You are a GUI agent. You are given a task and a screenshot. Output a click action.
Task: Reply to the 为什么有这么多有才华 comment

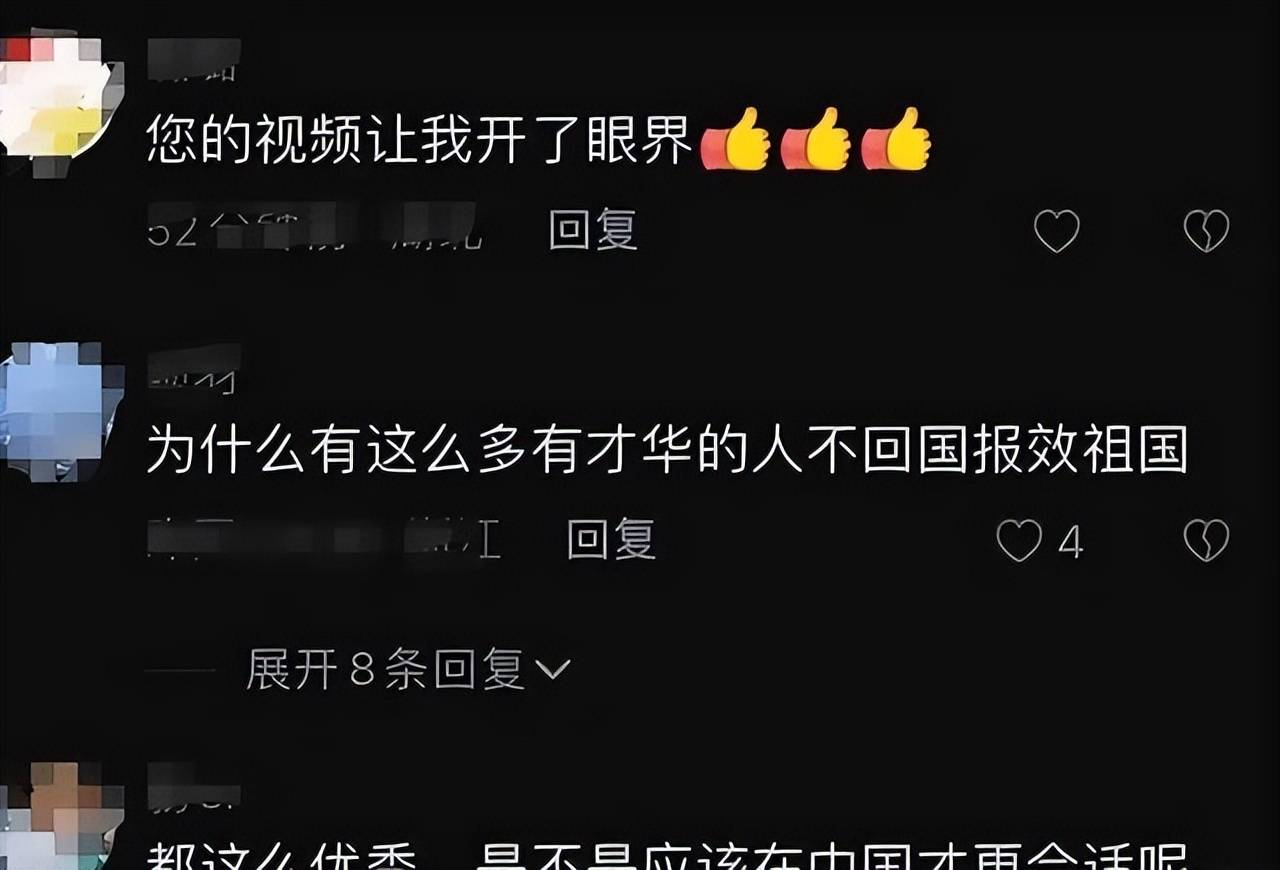click(x=611, y=540)
